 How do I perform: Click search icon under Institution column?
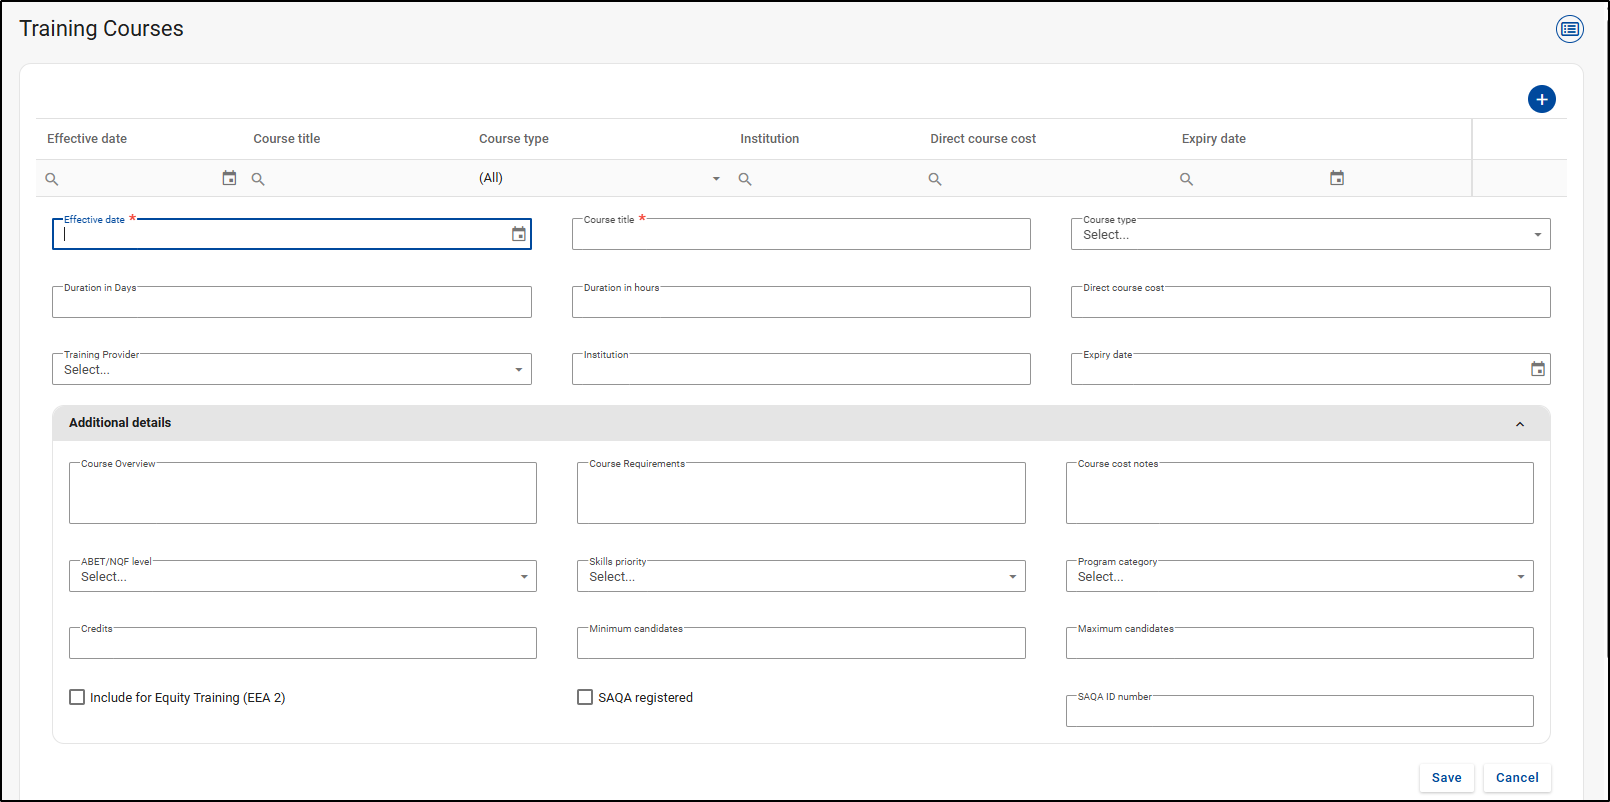tap(745, 179)
